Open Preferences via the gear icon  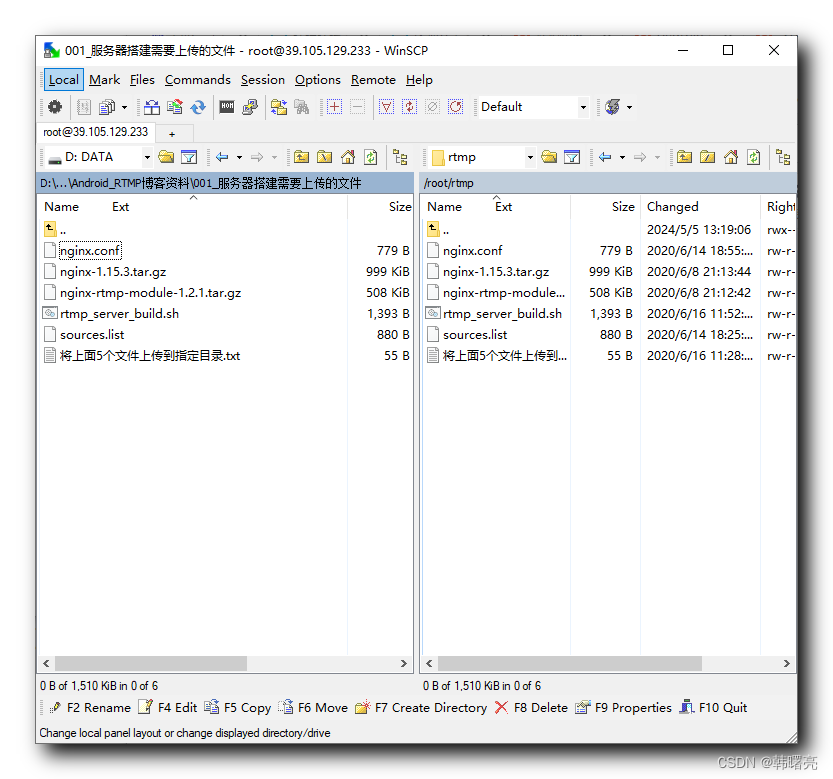[55, 107]
